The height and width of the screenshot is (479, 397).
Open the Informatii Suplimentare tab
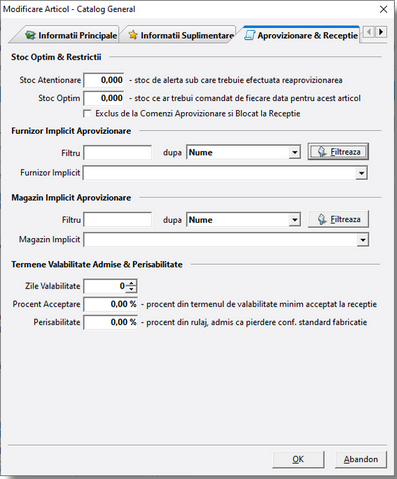coord(181,35)
